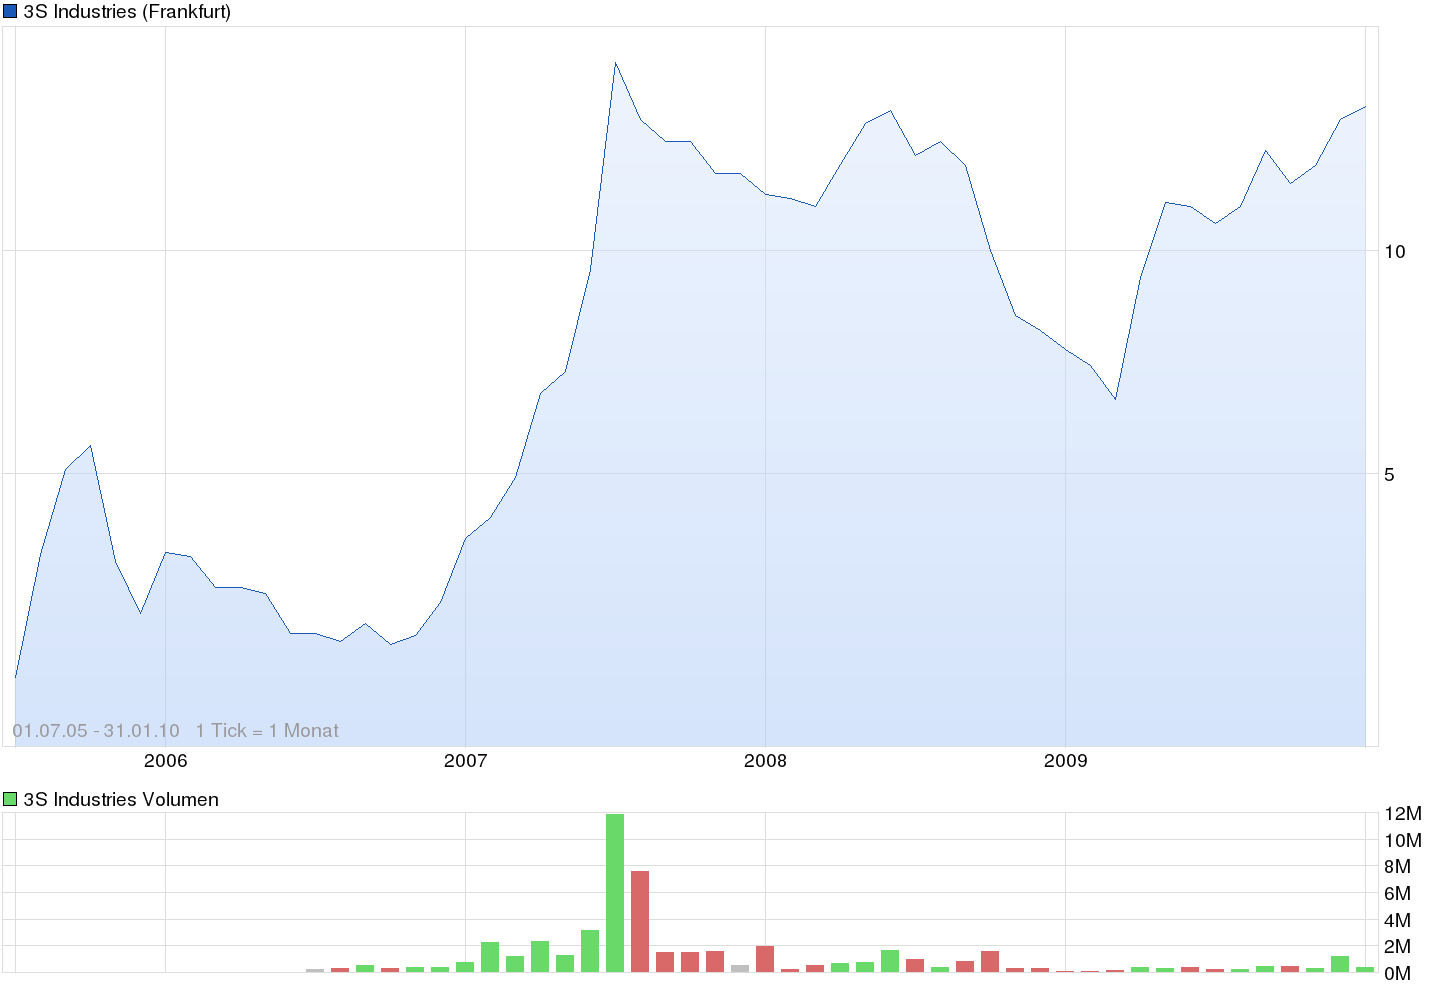Click the 2006 year label on axis
The width and height of the screenshot is (1452, 992).
tap(165, 761)
